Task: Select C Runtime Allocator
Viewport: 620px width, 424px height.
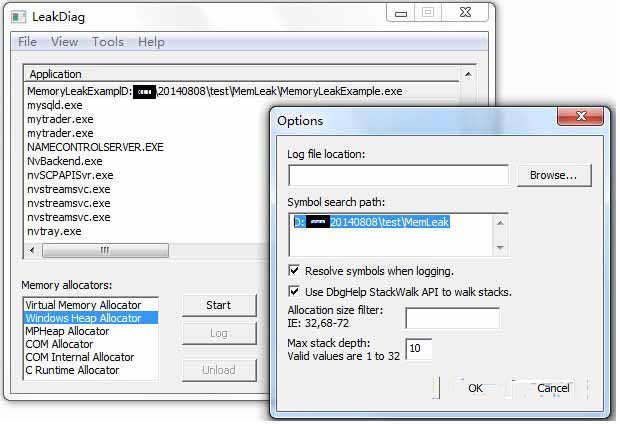Action: [x=91, y=370]
